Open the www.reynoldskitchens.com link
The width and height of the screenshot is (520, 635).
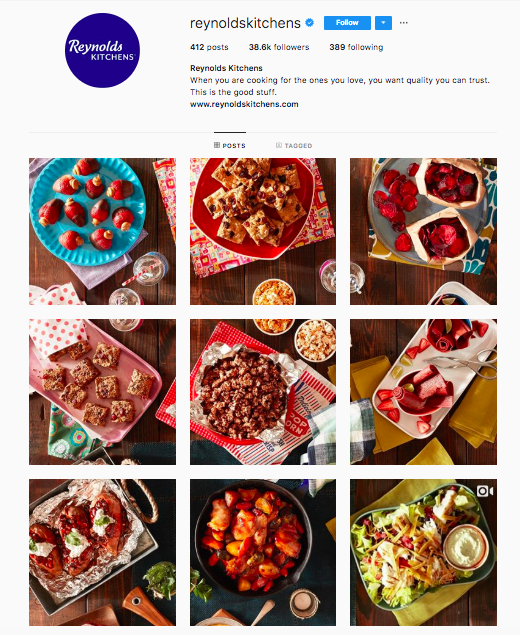(244, 104)
